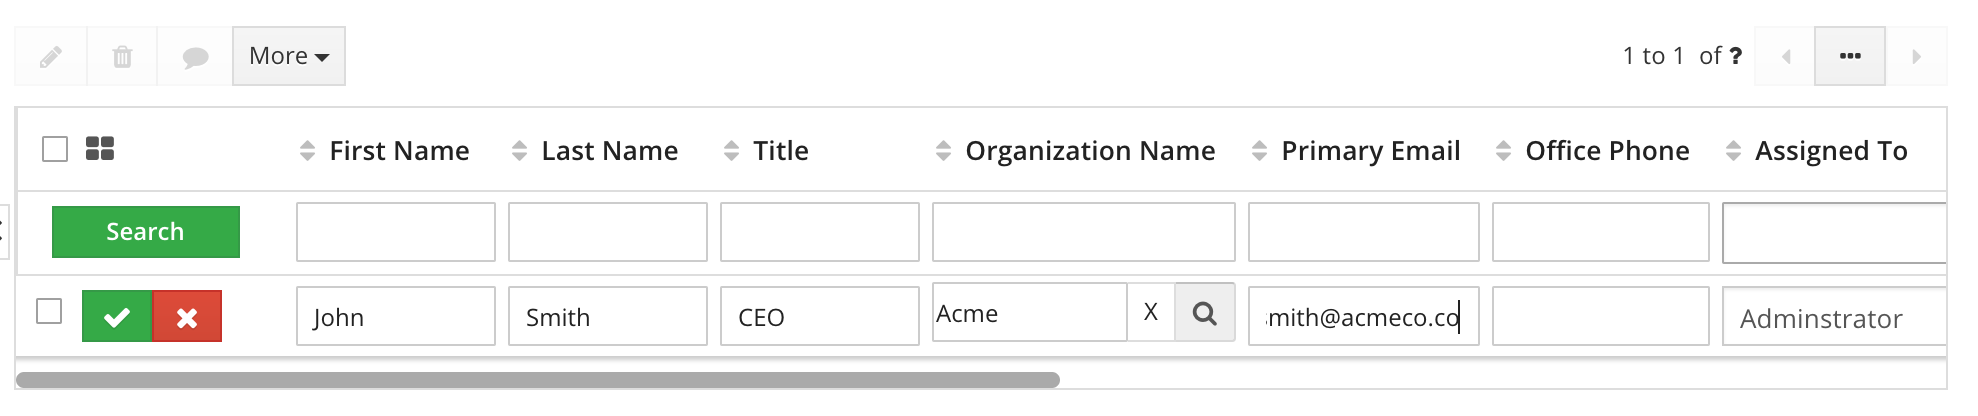
Task: Click the comment bubble icon
Action: pyautogui.click(x=195, y=57)
